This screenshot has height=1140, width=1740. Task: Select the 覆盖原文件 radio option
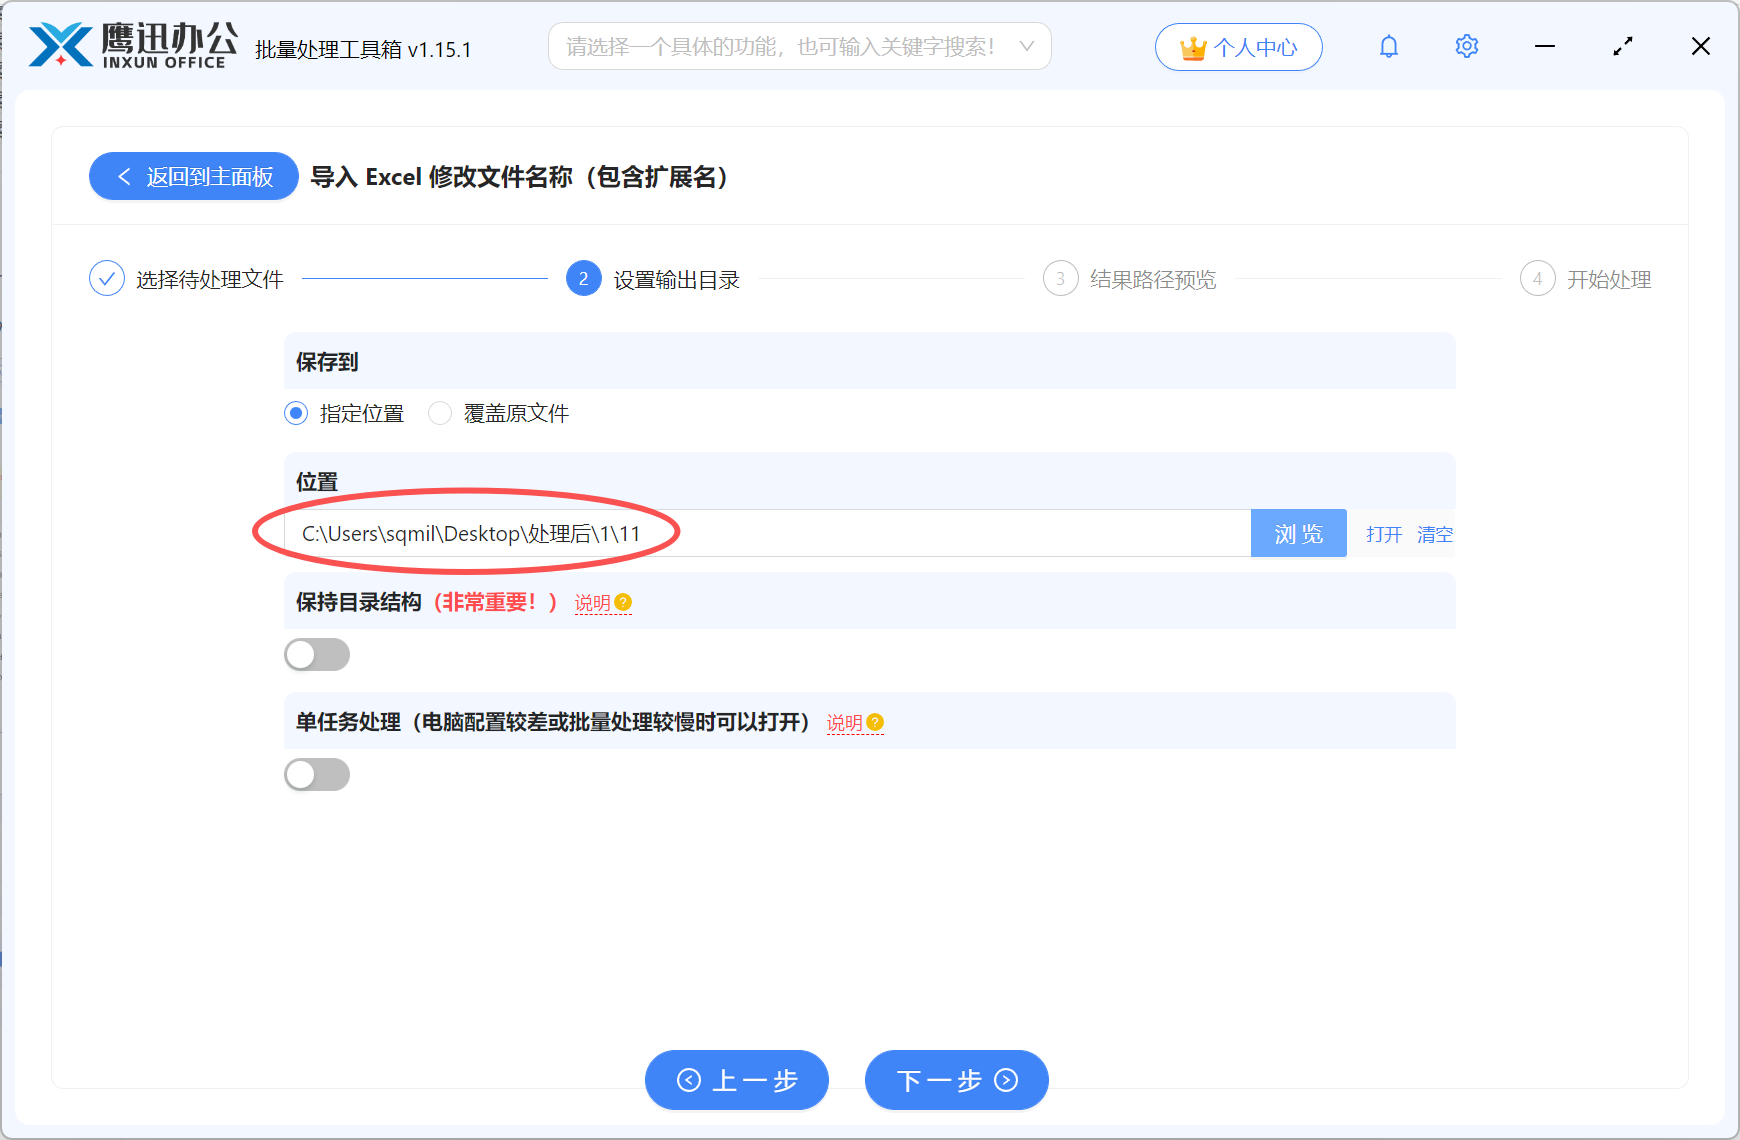tap(440, 413)
